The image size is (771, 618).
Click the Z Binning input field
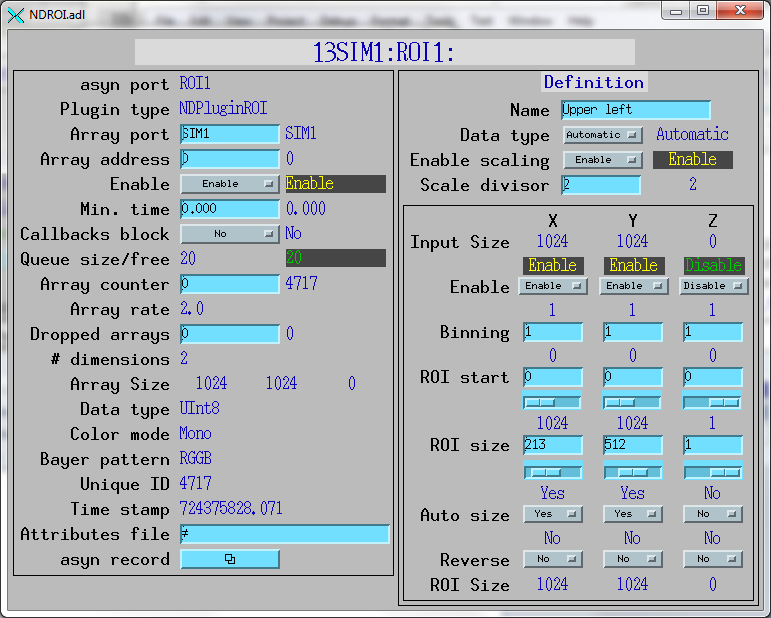tap(713, 332)
